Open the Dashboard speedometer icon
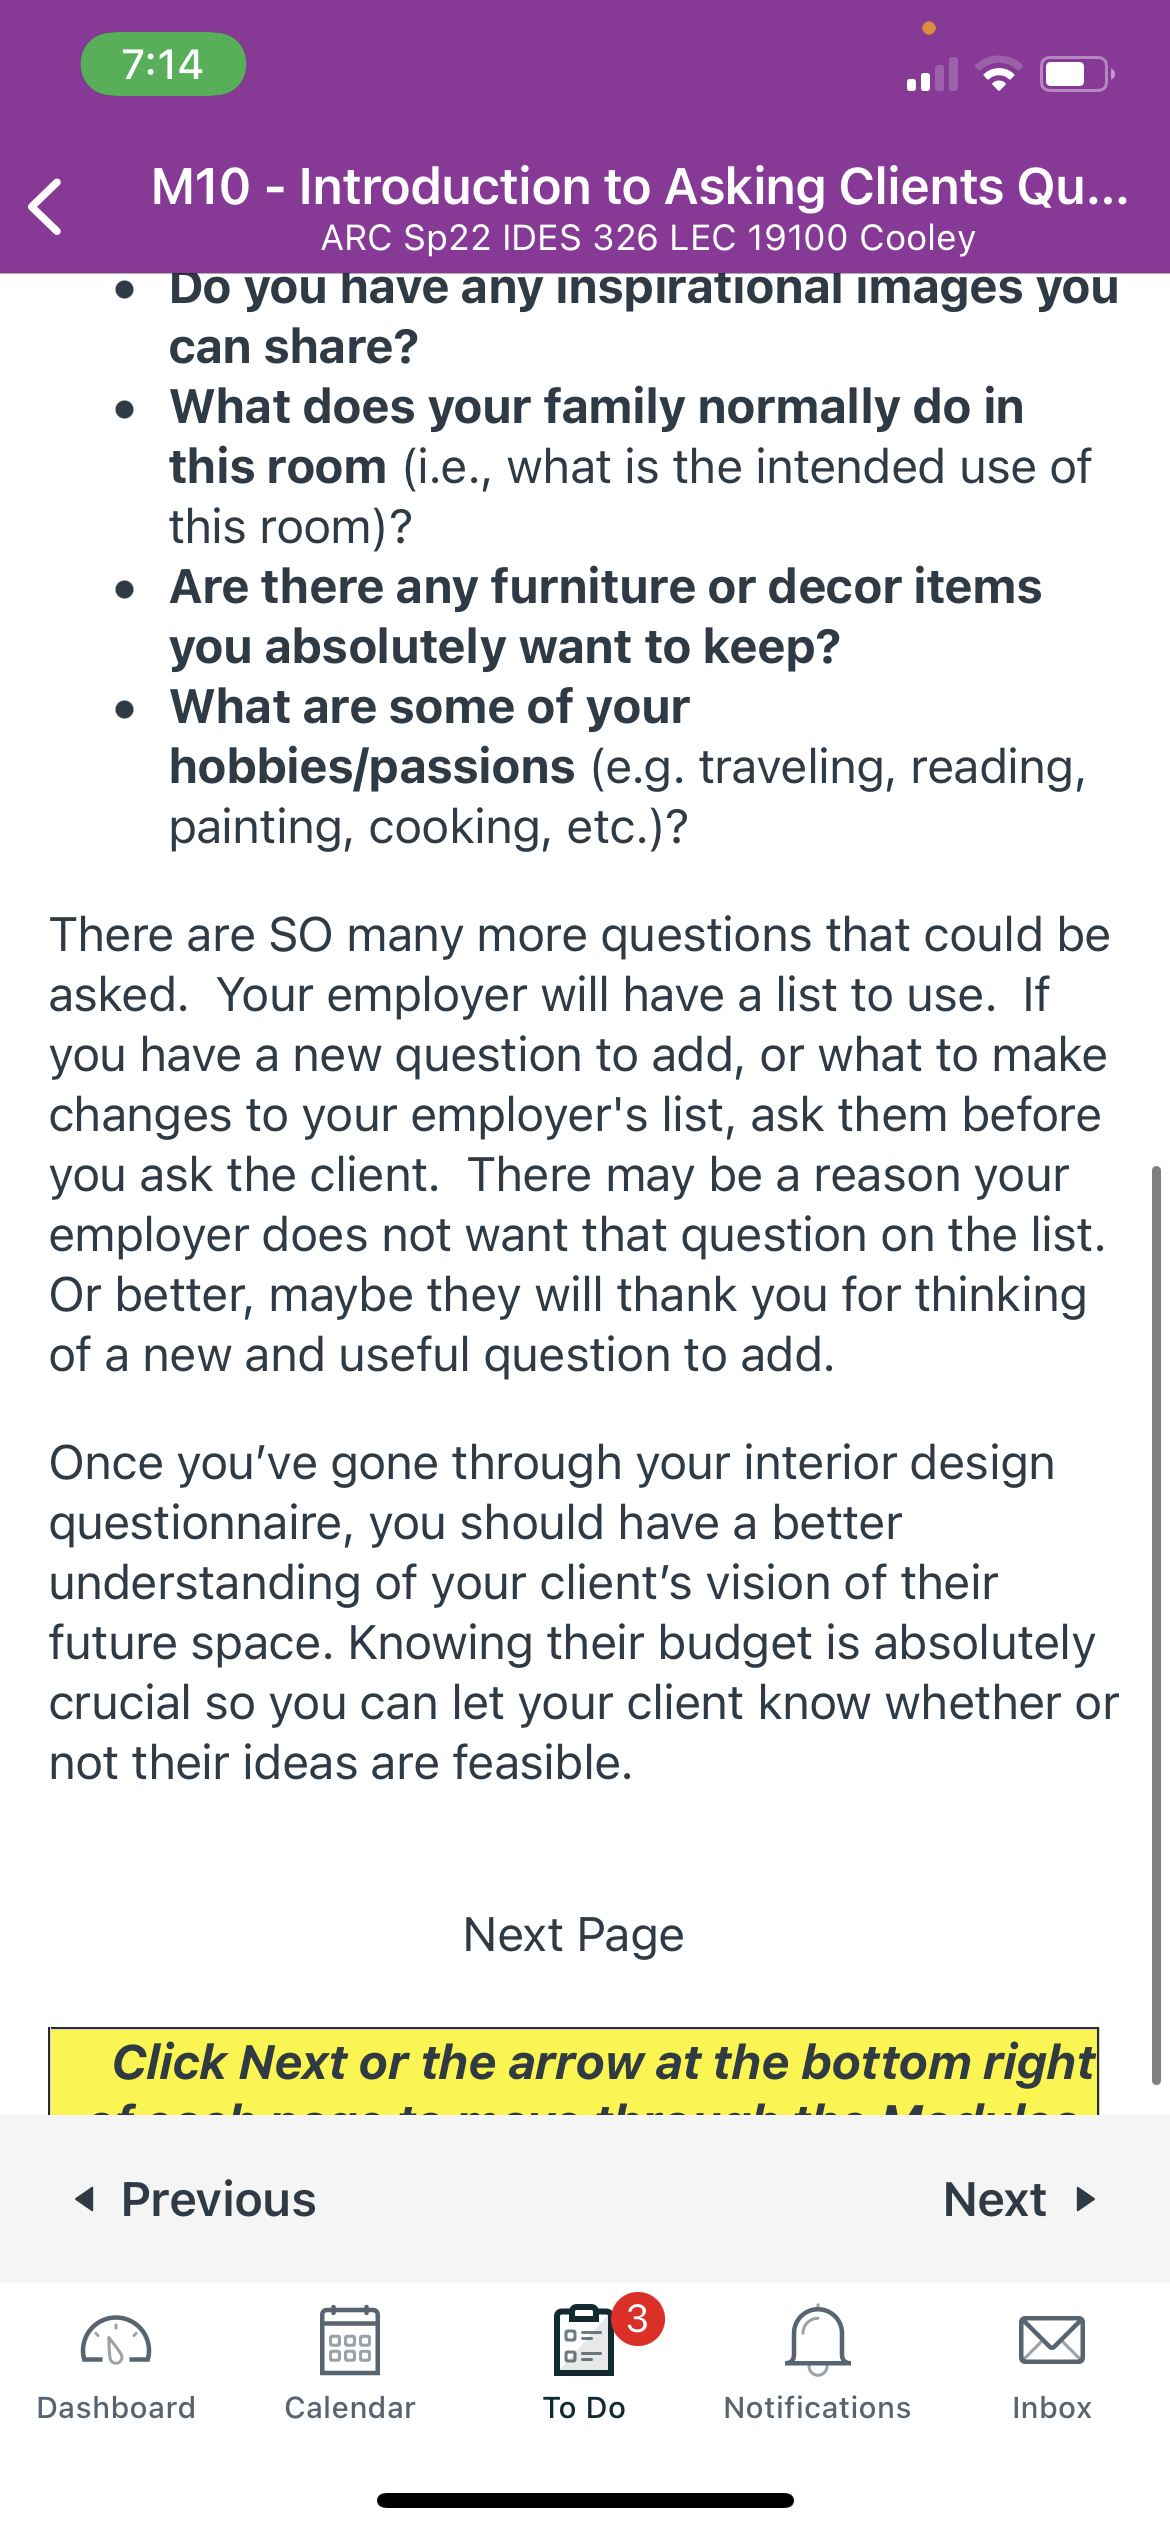 click(x=116, y=2340)
